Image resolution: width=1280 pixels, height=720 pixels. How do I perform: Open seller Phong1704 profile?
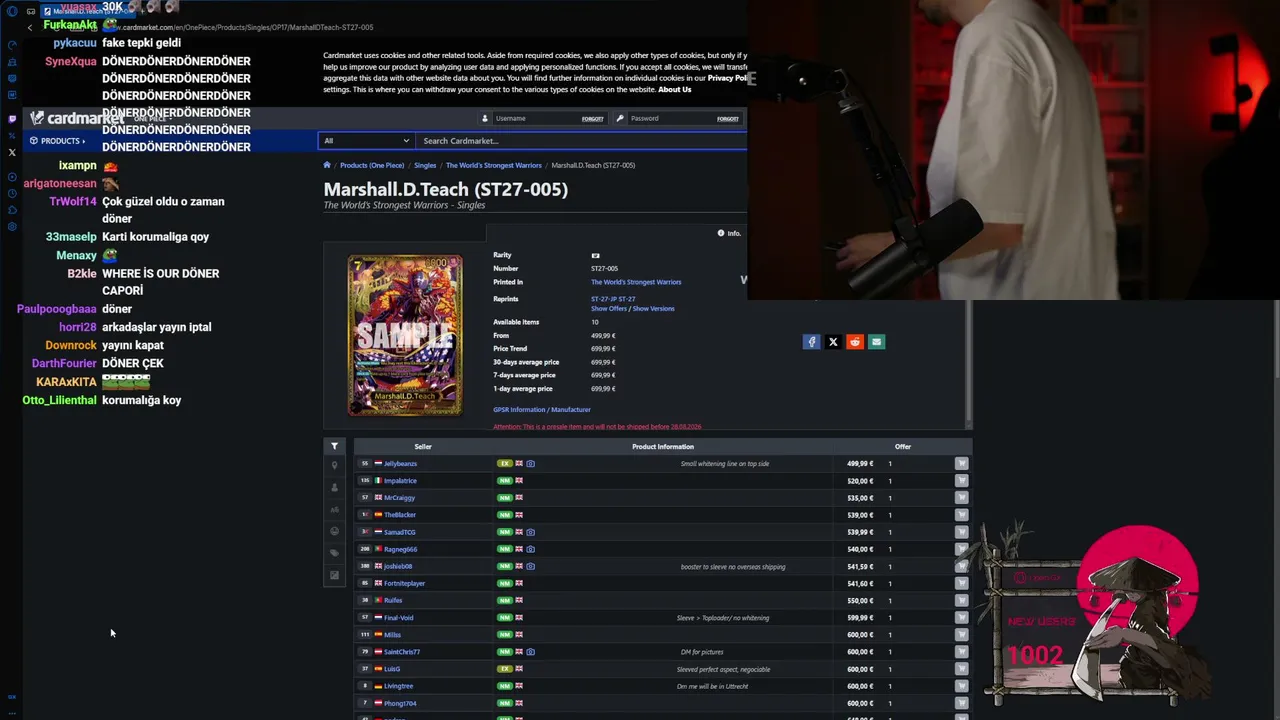(400, 703)
